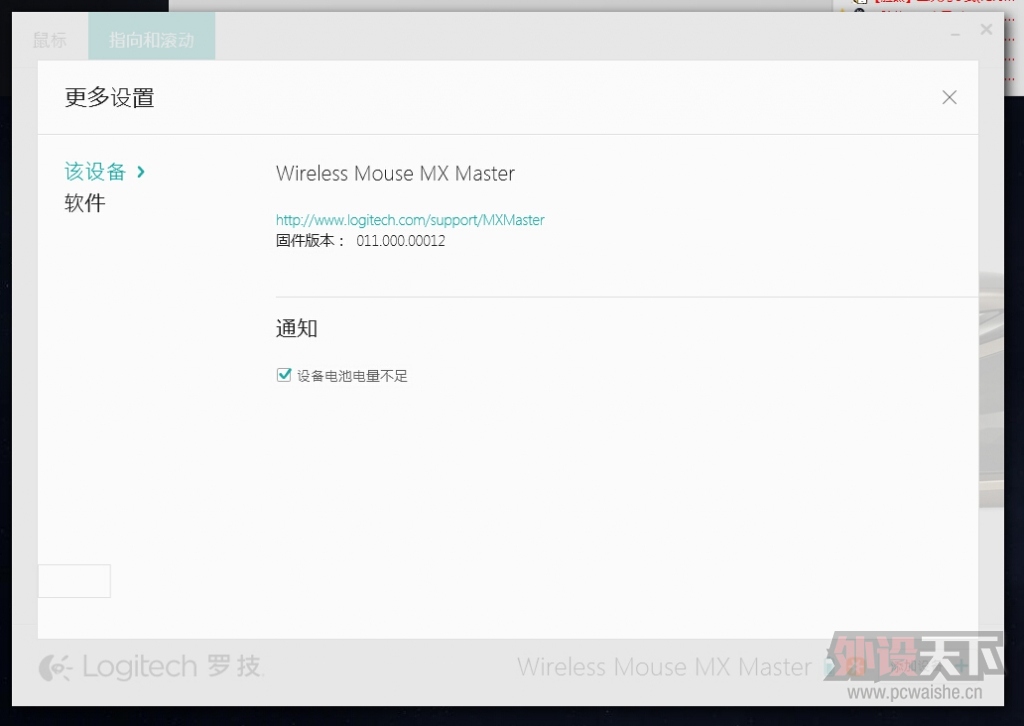This screenshot has width=1024, height=726.
Task: Click Wireless Mouse MX Master heading
Action: click(395, 174)
